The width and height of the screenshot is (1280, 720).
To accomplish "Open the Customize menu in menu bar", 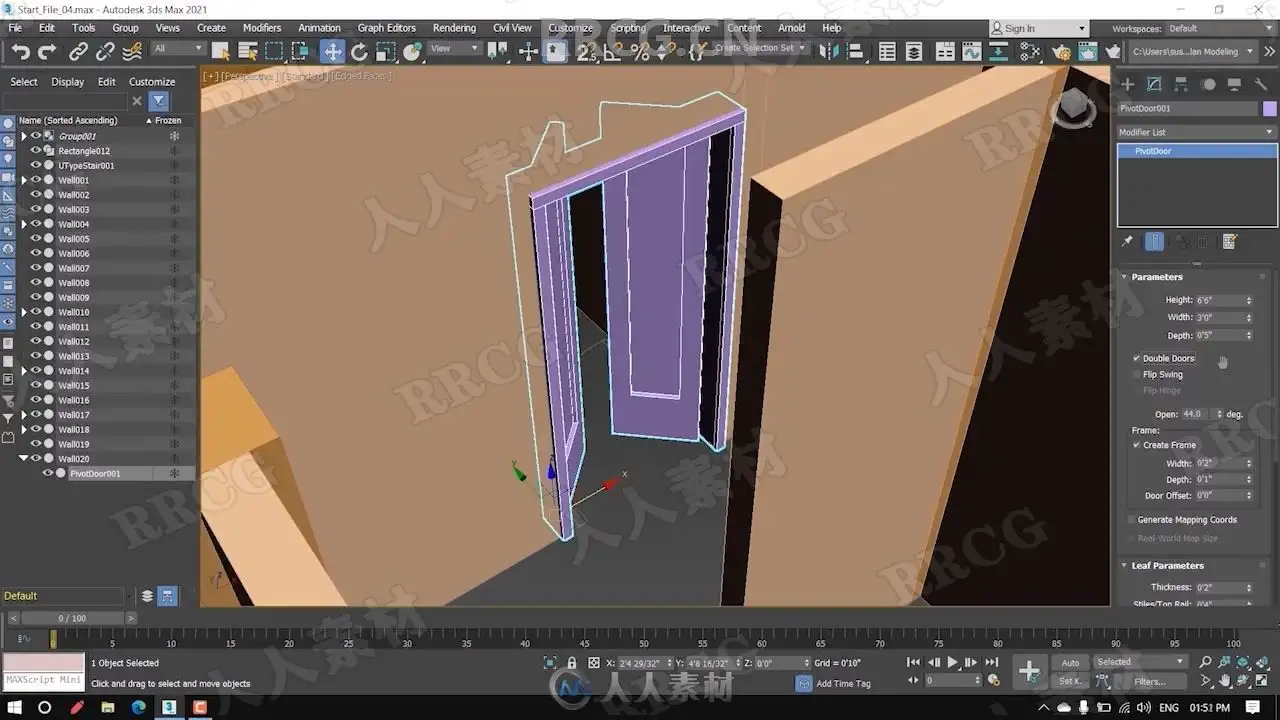I will click(x=570, y=28).
